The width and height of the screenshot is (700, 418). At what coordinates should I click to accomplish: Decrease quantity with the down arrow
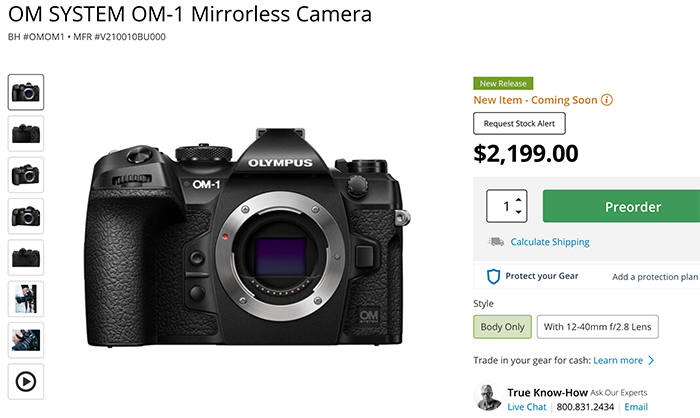(x=517, y=214)
